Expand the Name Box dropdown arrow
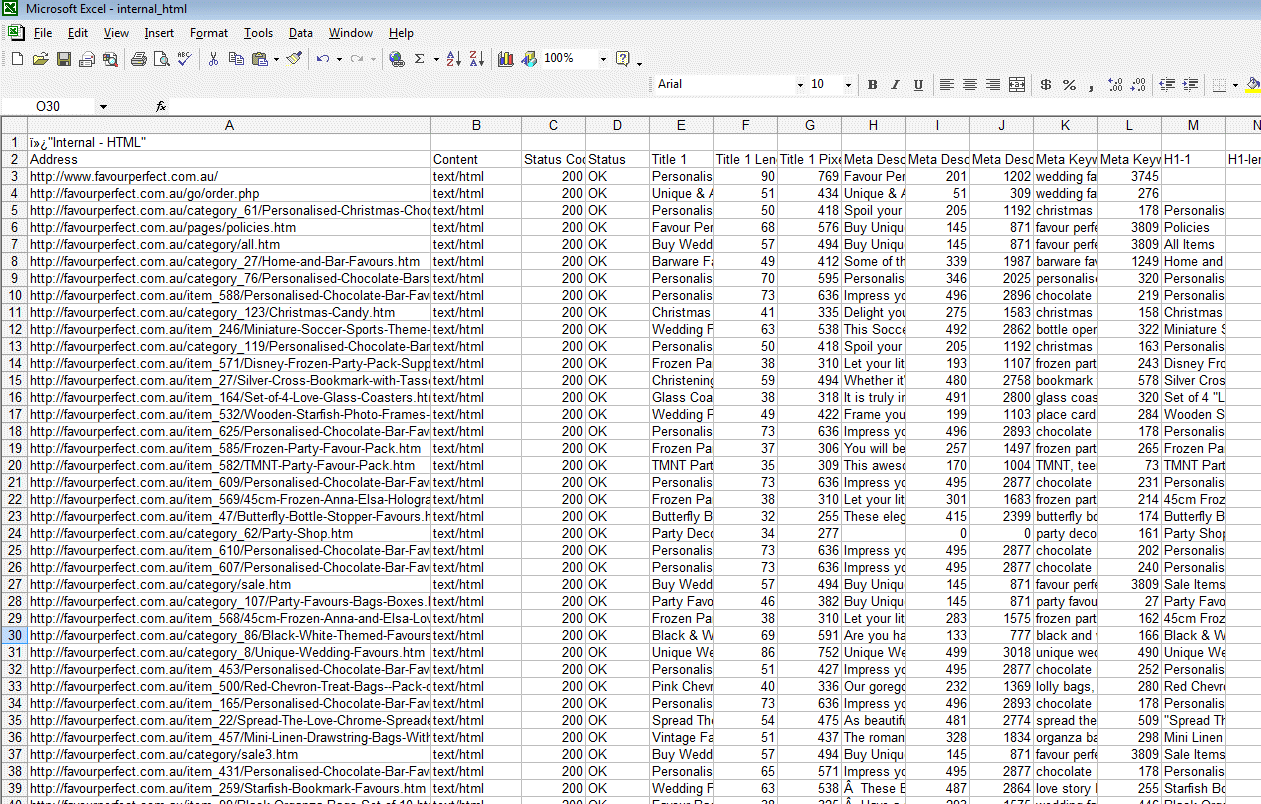The height and width of the screenshot is (804, 1261). pyautogui.click(x=103, y=106)
